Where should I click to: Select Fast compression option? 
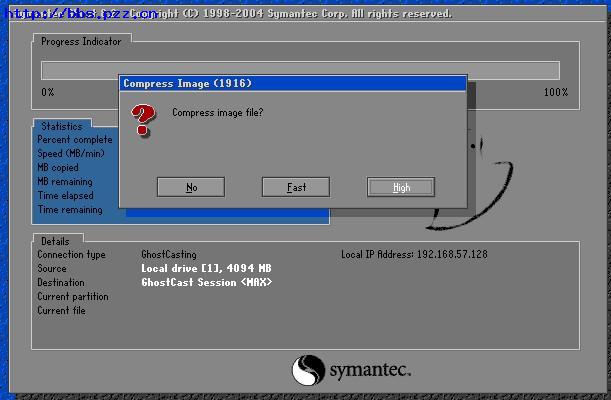[296, 187]
